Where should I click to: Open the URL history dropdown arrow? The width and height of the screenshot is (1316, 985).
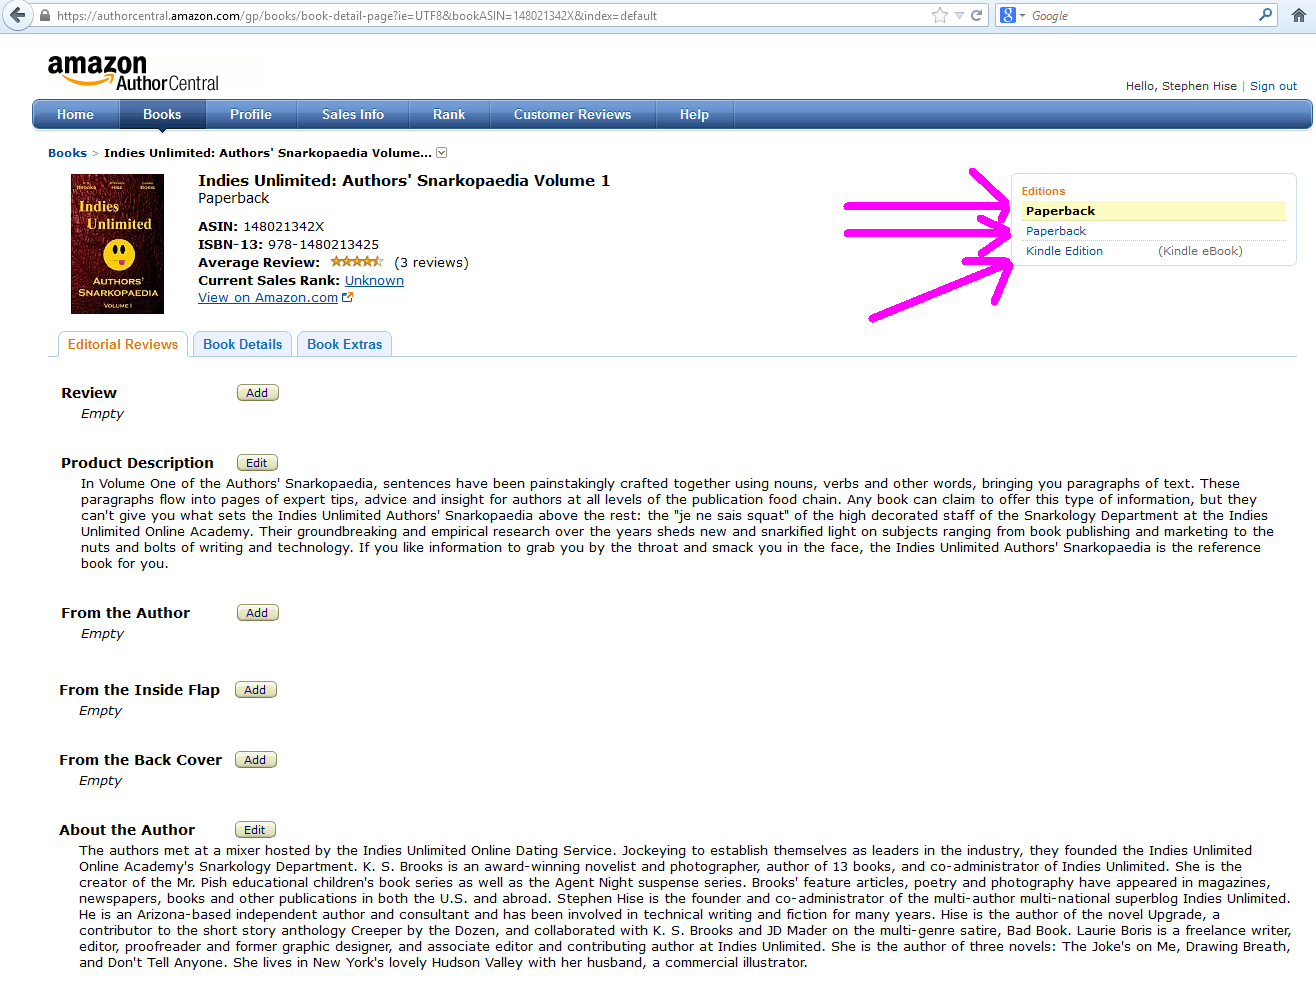(959, 16)
